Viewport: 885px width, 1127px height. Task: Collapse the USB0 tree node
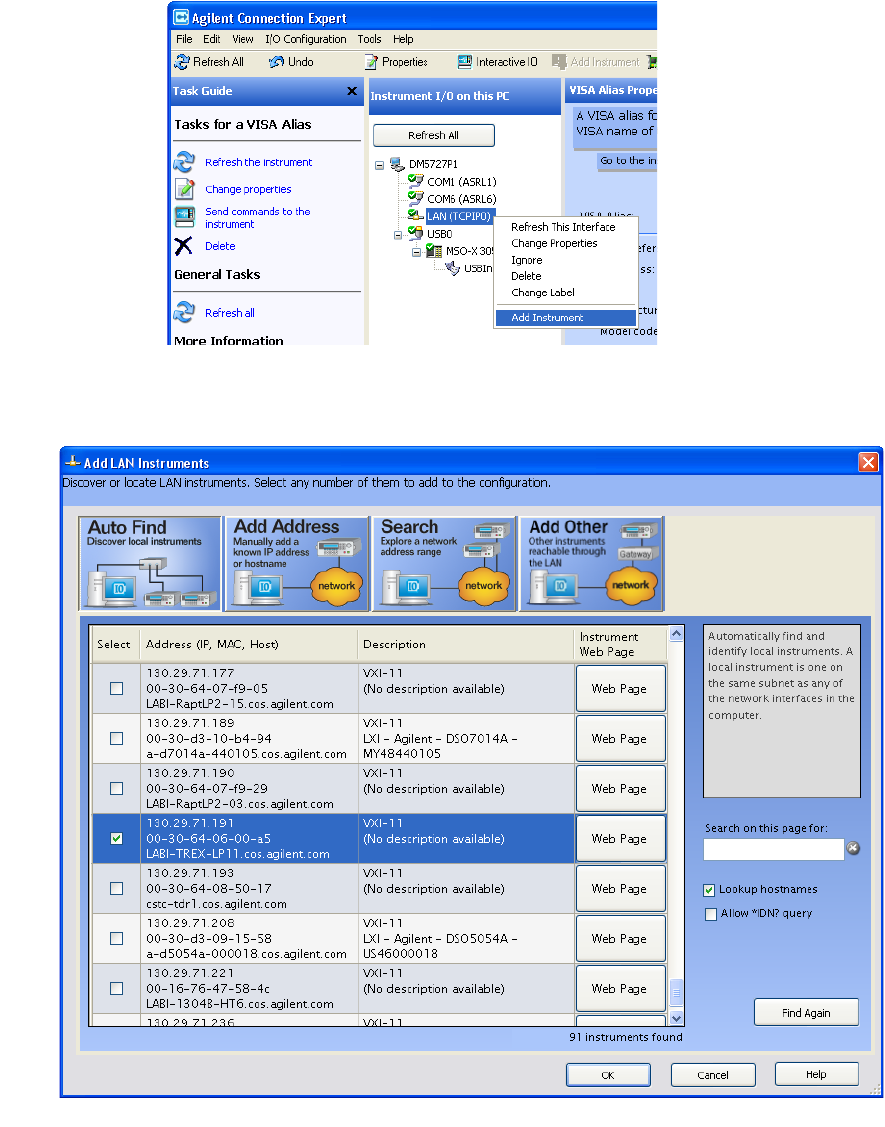click(398, 234)
